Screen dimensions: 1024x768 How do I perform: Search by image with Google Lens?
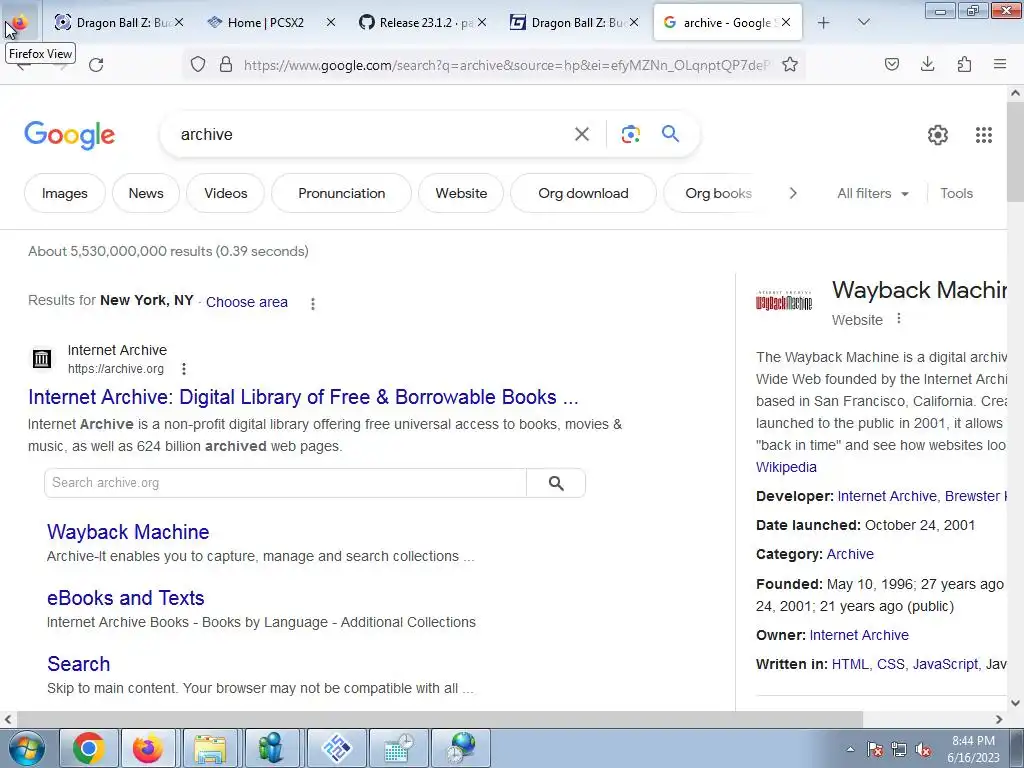[x=630, y=135]
